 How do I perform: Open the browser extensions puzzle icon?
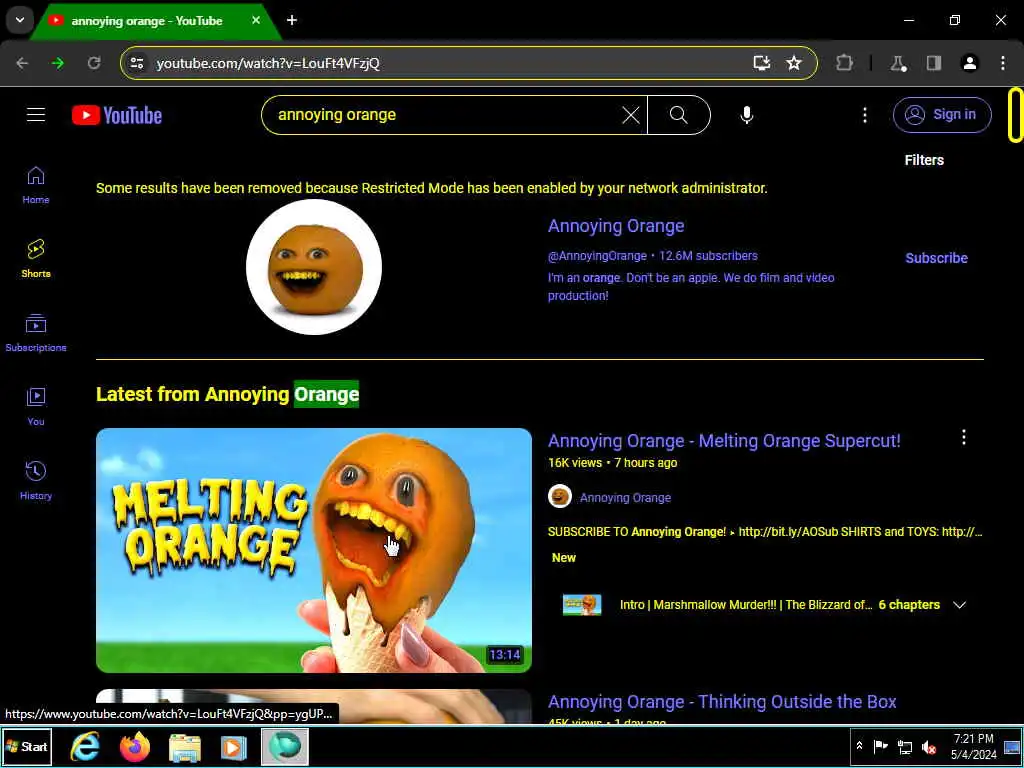click(844, 63)
